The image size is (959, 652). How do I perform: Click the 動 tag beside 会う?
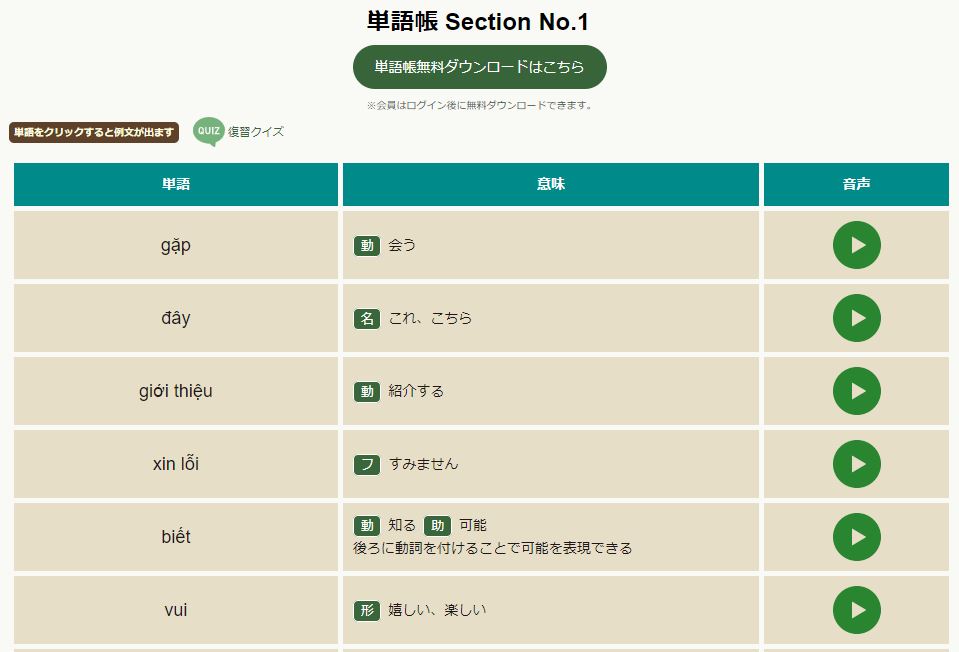click(366, 245)
